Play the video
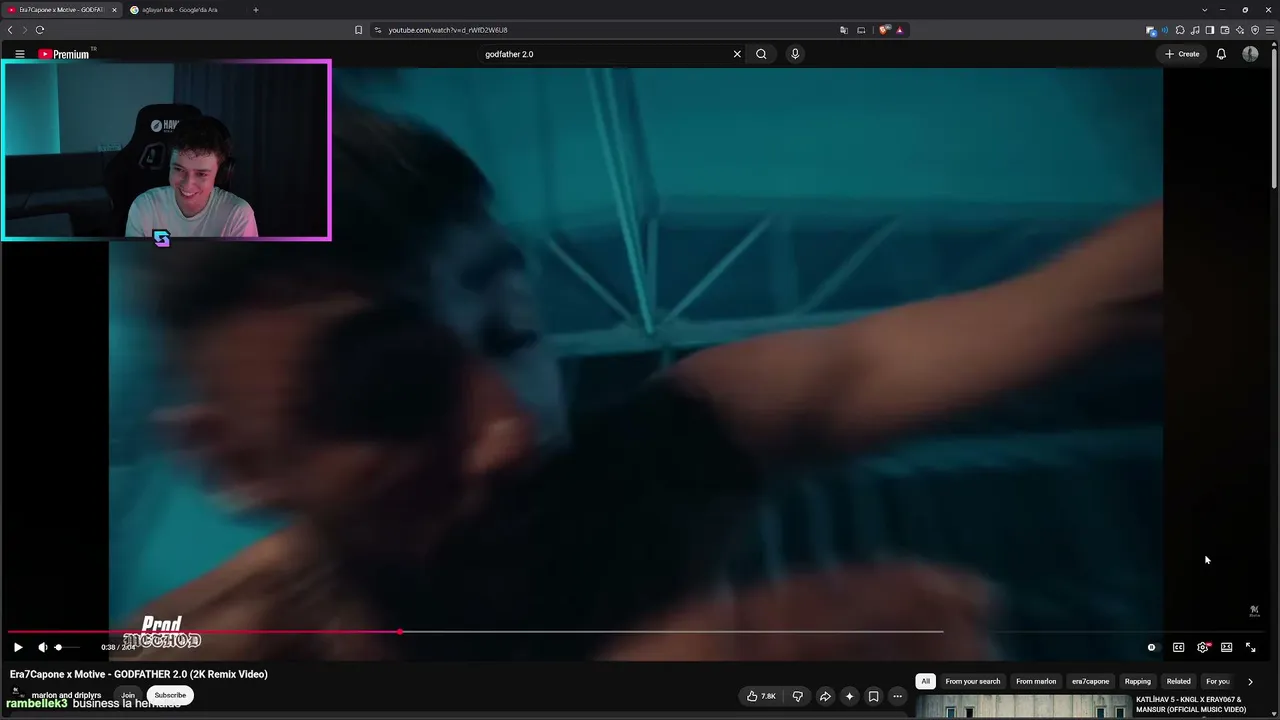 [x=18, y=647]
